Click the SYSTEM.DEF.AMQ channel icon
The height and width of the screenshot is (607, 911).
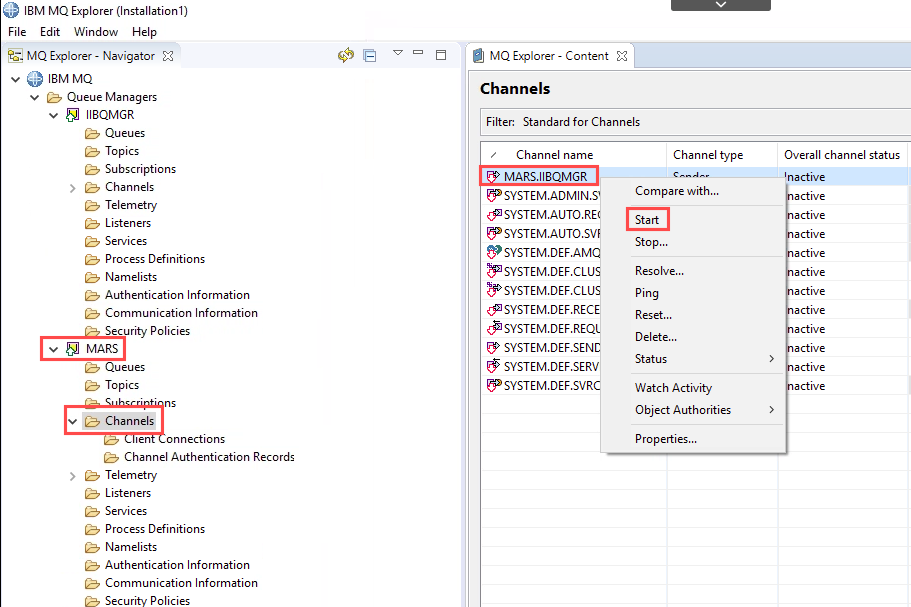point(493,252)
